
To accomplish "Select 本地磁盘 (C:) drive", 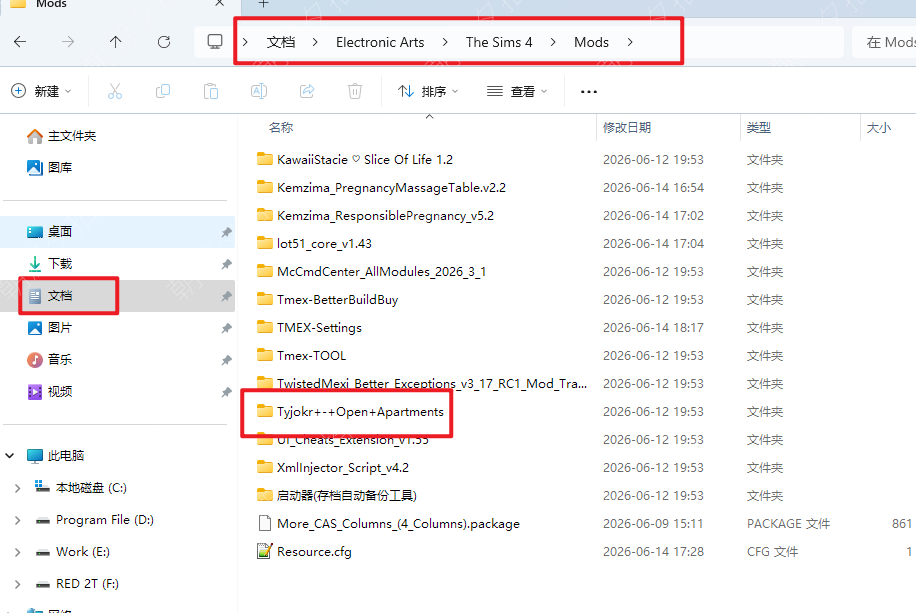I will point(81,487).
